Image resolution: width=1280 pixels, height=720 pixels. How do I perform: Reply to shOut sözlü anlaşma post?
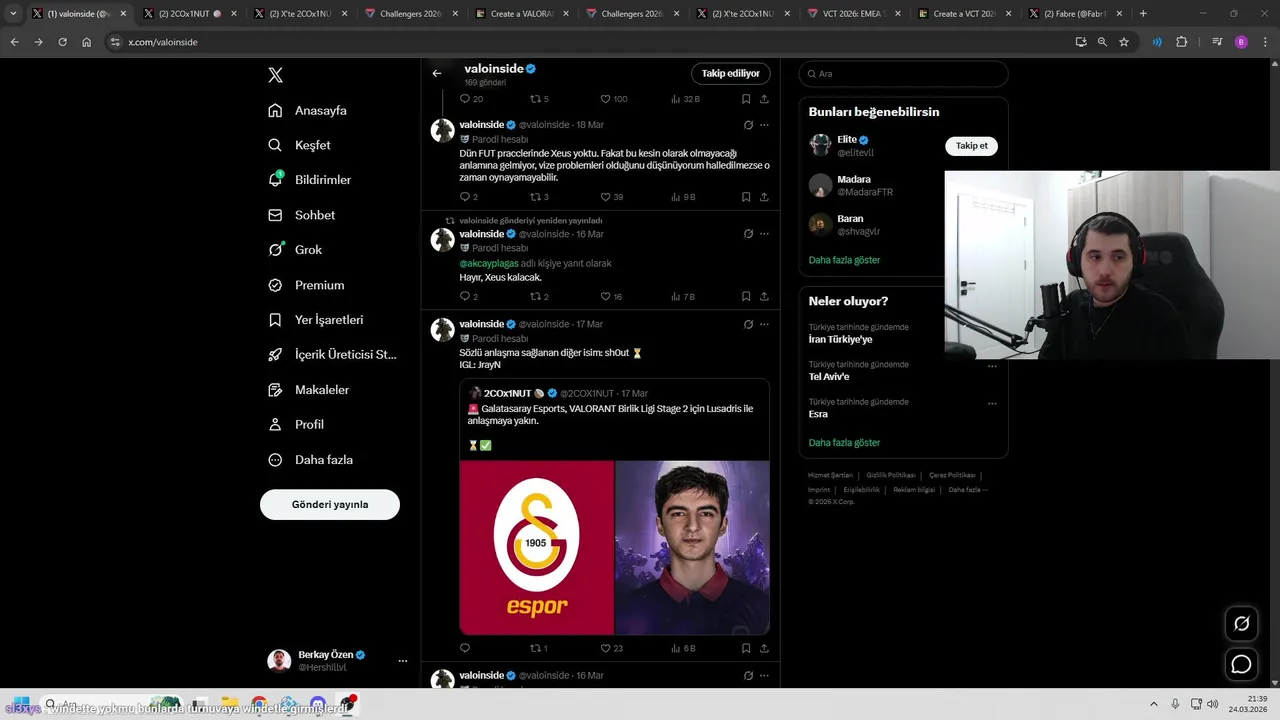465,648
